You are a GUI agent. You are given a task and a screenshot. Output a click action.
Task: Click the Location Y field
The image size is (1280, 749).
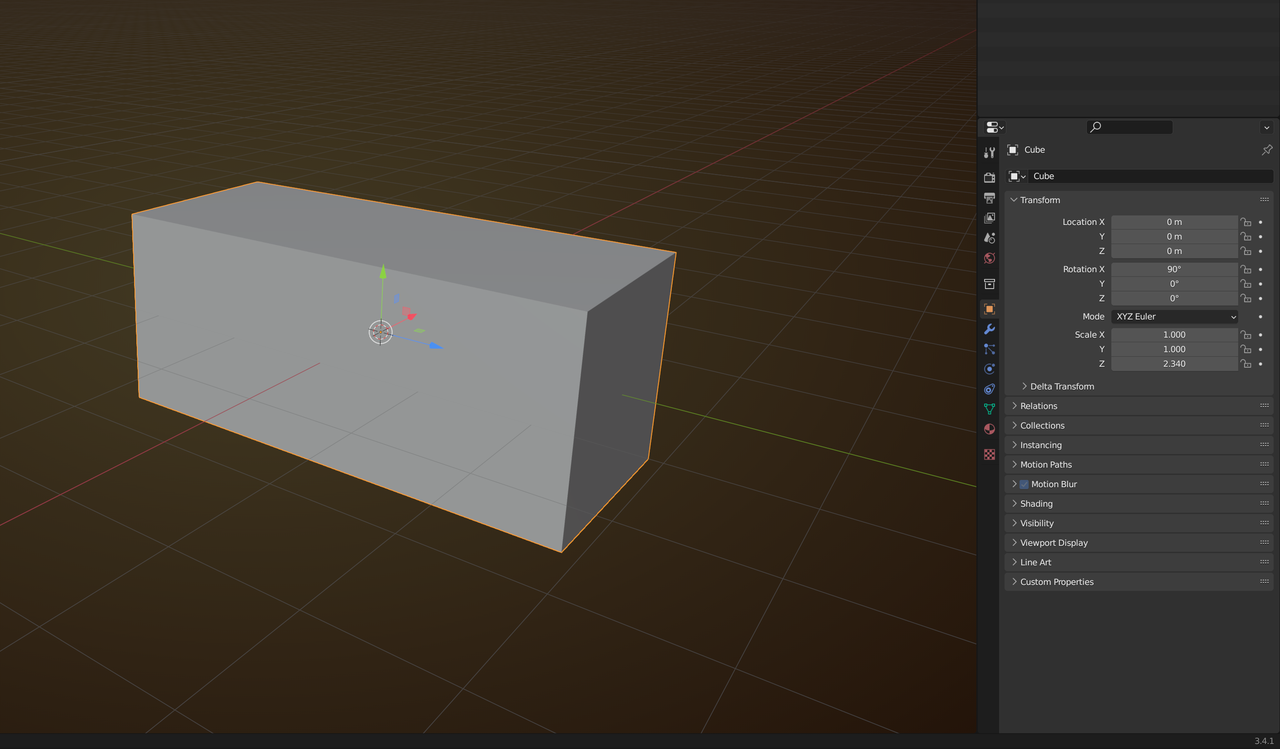[x=1175, y=237]
